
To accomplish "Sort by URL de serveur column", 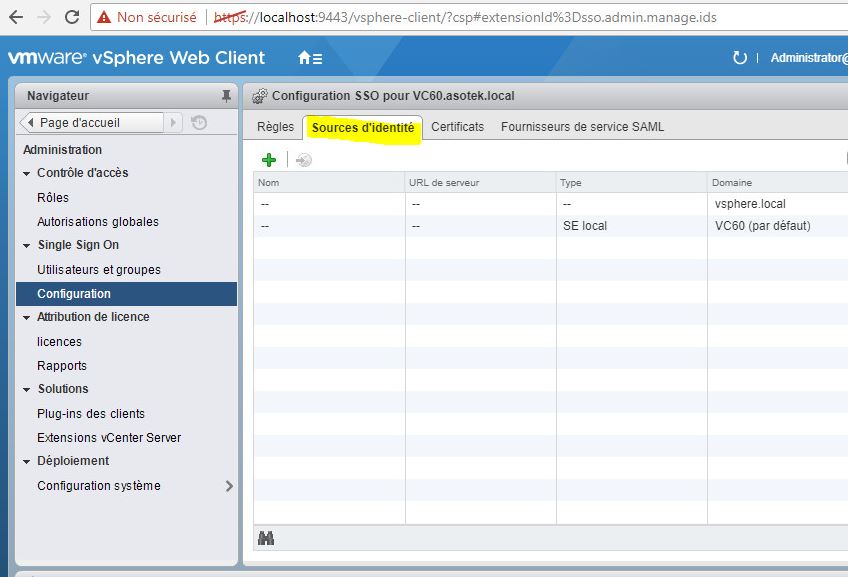I will (x=481, y=183).
